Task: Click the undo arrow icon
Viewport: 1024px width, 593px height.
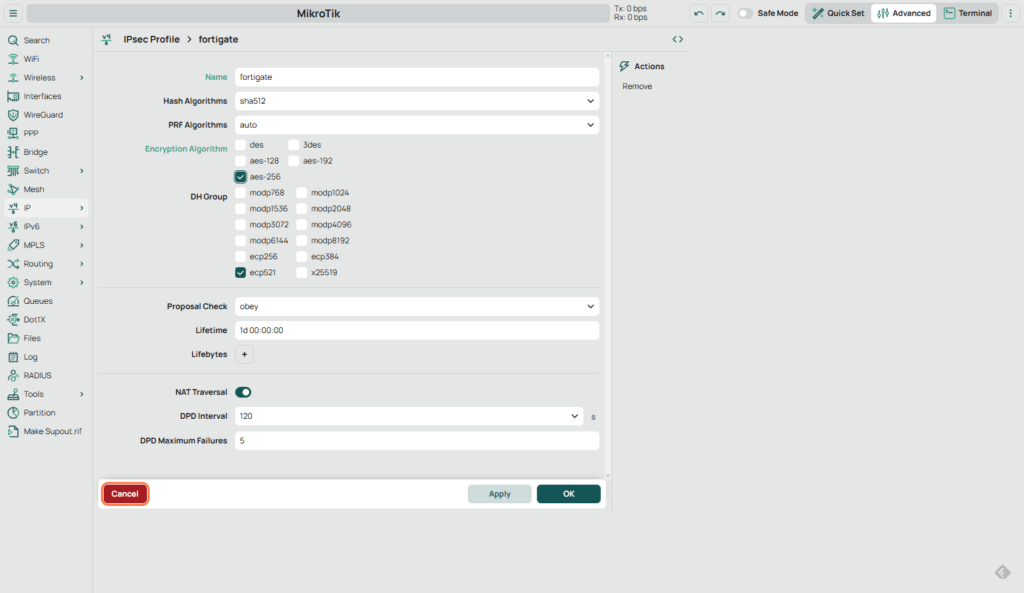Action: point(699,13)
